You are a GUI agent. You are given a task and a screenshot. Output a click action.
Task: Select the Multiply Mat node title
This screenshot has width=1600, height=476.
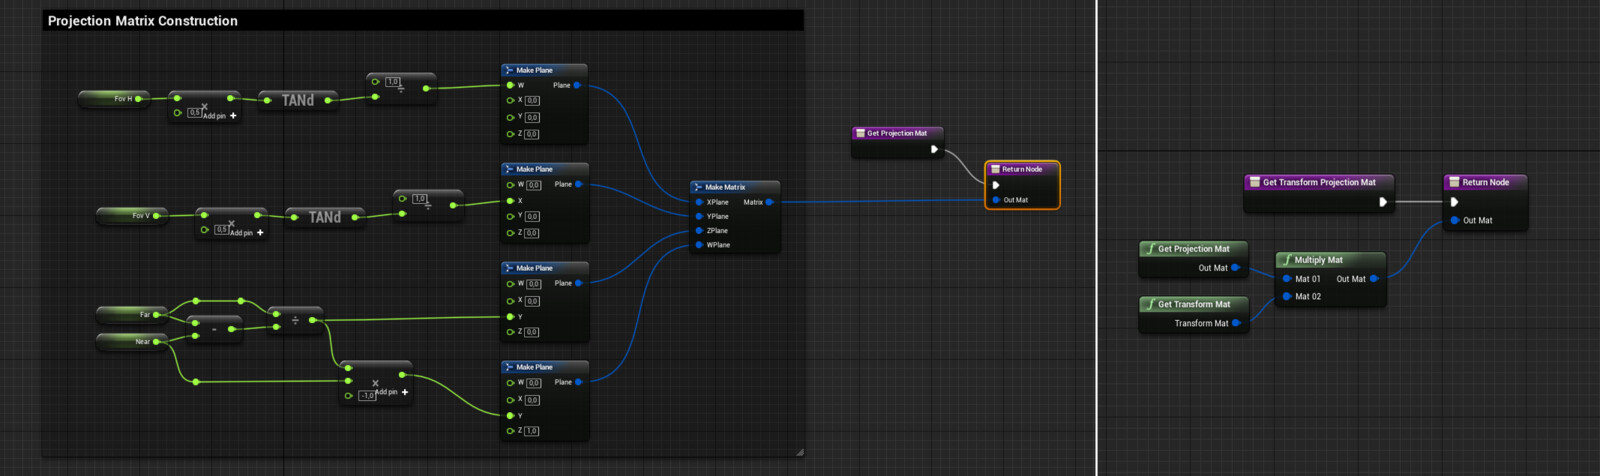1319,260
